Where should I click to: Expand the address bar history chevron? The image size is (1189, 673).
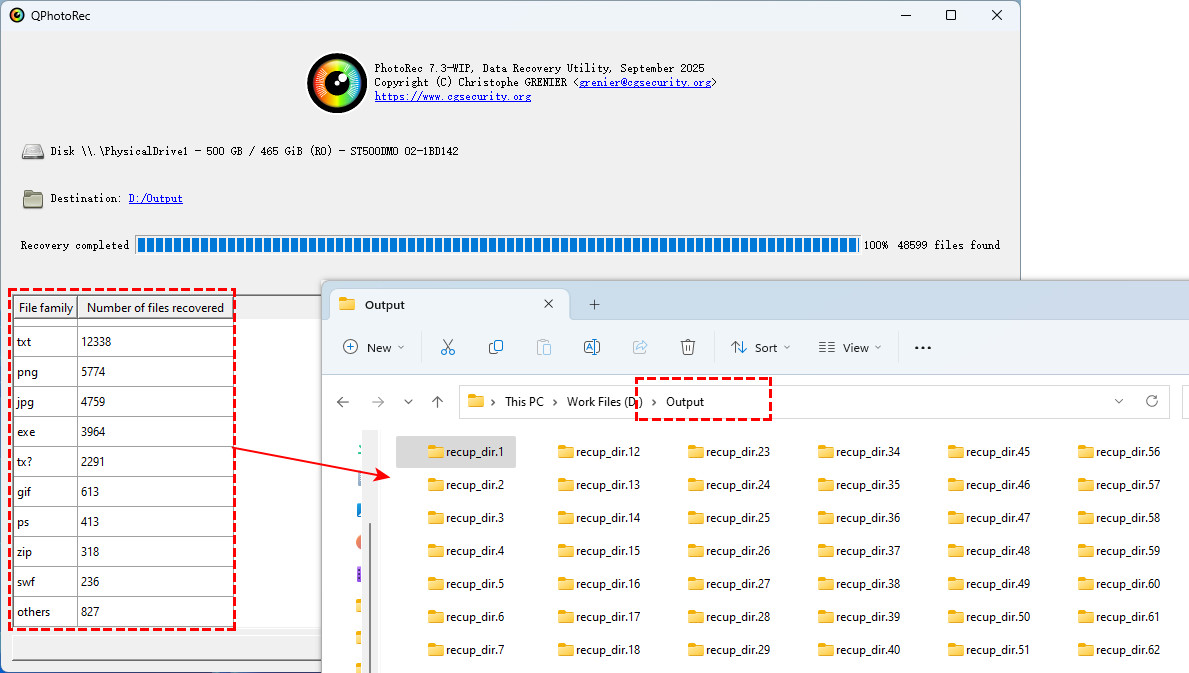pos(1118,401)
